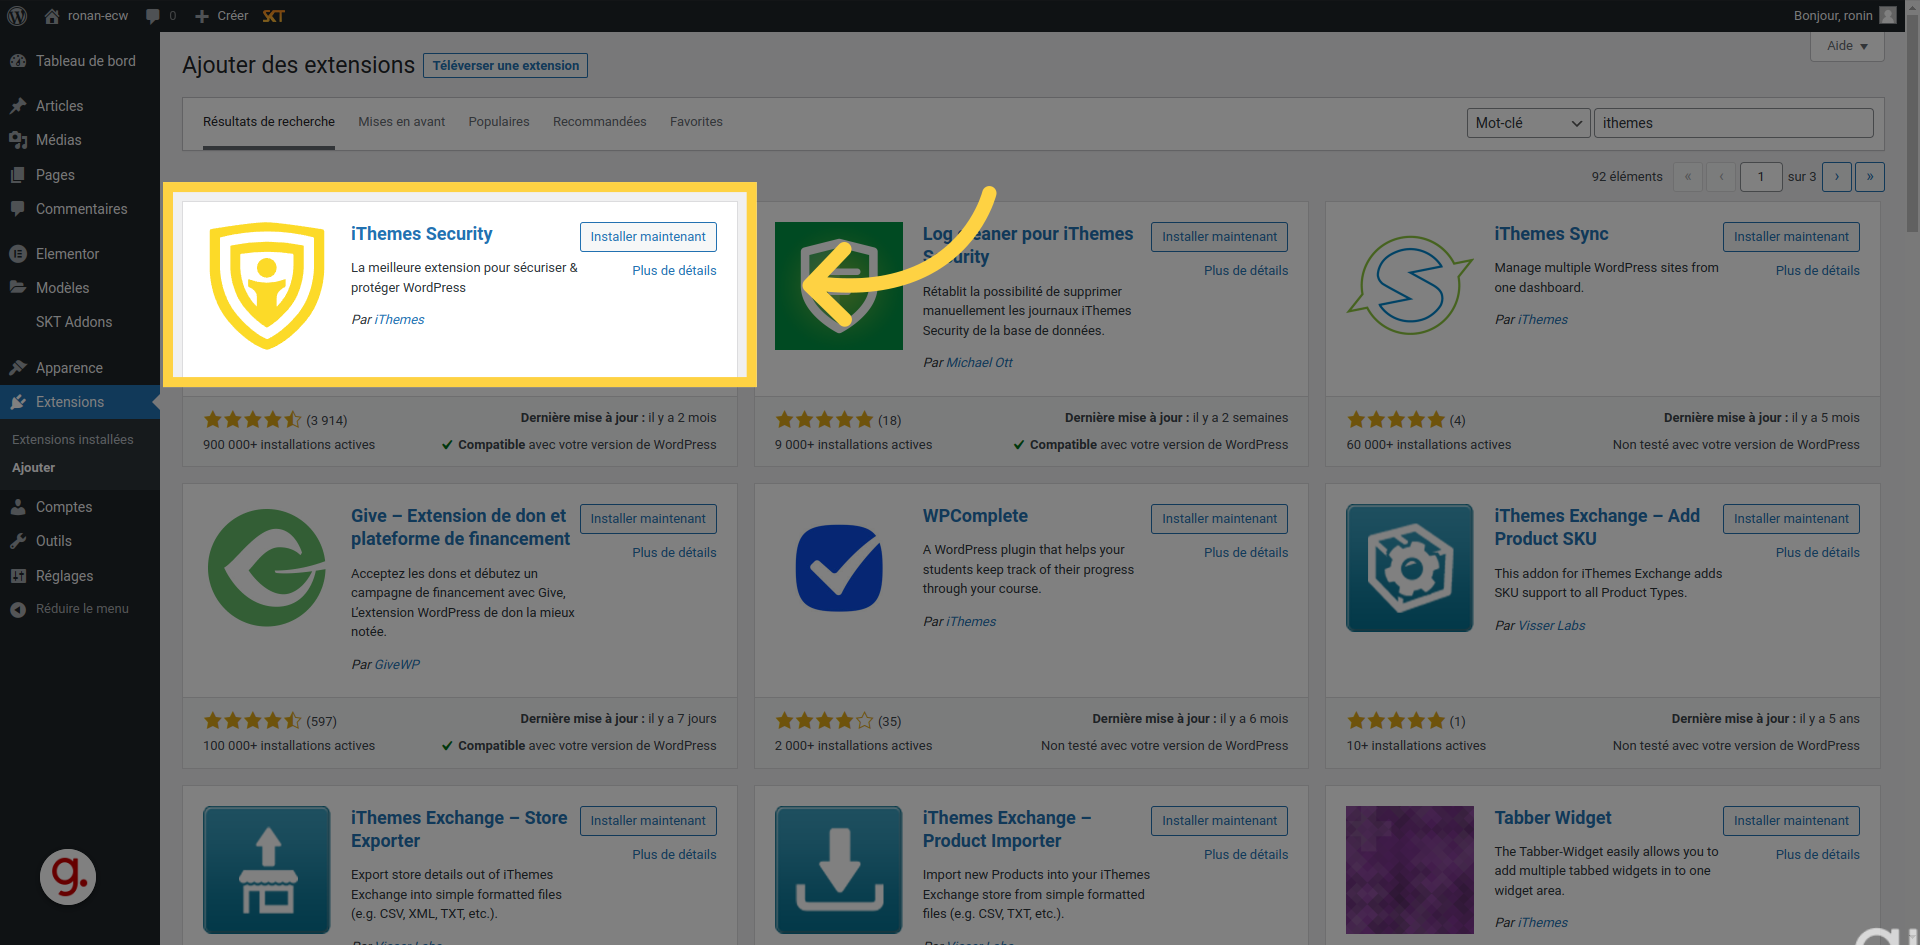Open Plus de détails for iThemes Sync
This screenshot has height=945, width=1920.
[1817, 271]
